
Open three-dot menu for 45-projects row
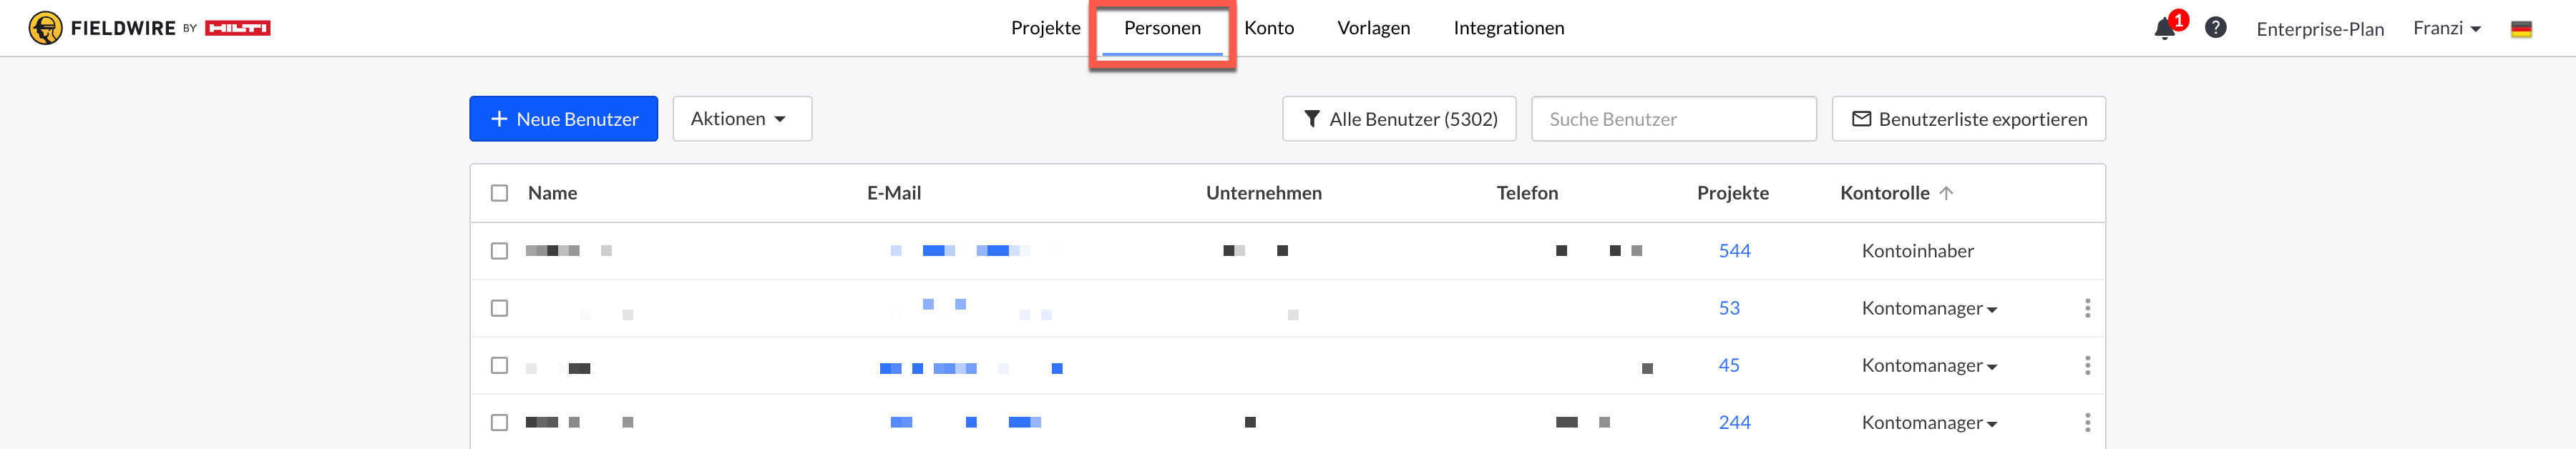[2087, 365]
